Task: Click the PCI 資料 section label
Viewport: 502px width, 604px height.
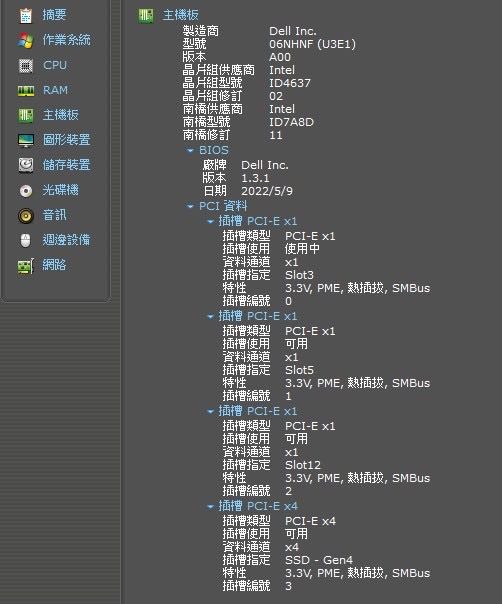Action: click(223, 206)
